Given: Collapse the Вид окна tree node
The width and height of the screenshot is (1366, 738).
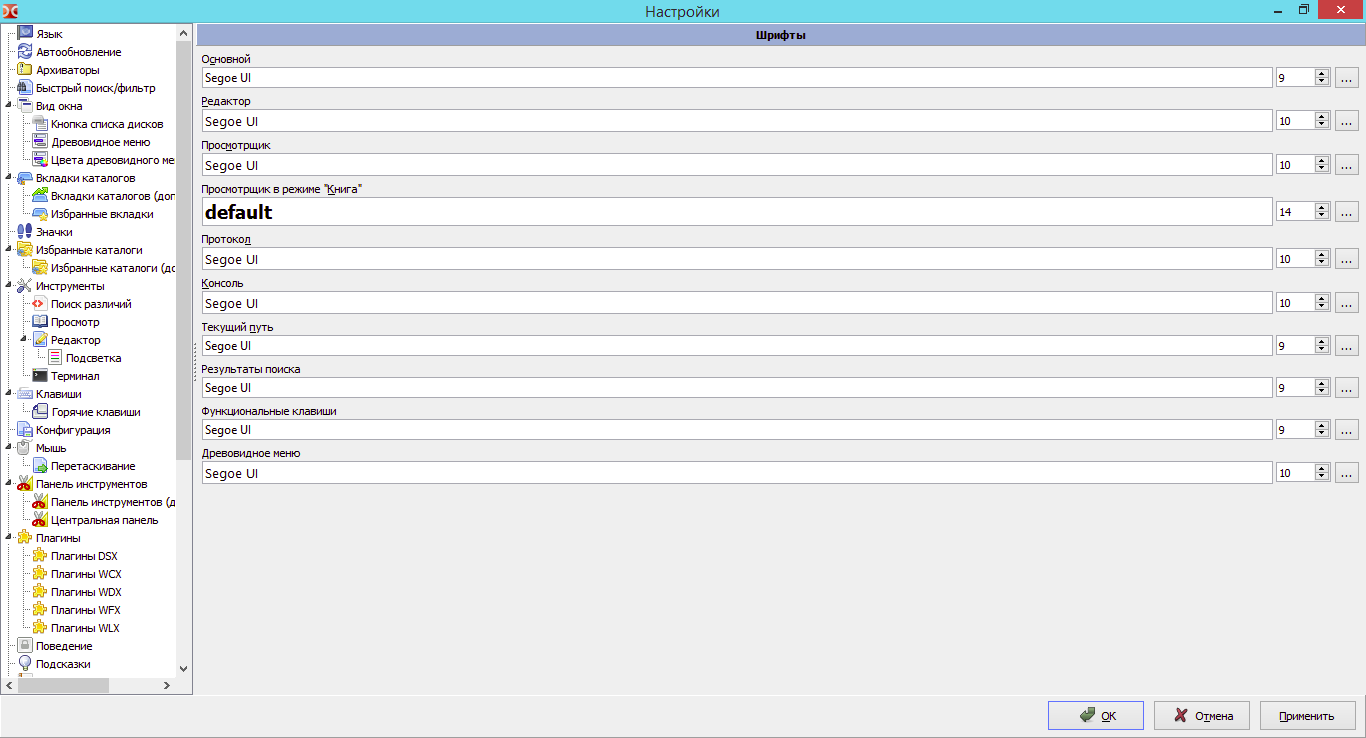Looking at the screenshot, I should [x=9, y=105].
